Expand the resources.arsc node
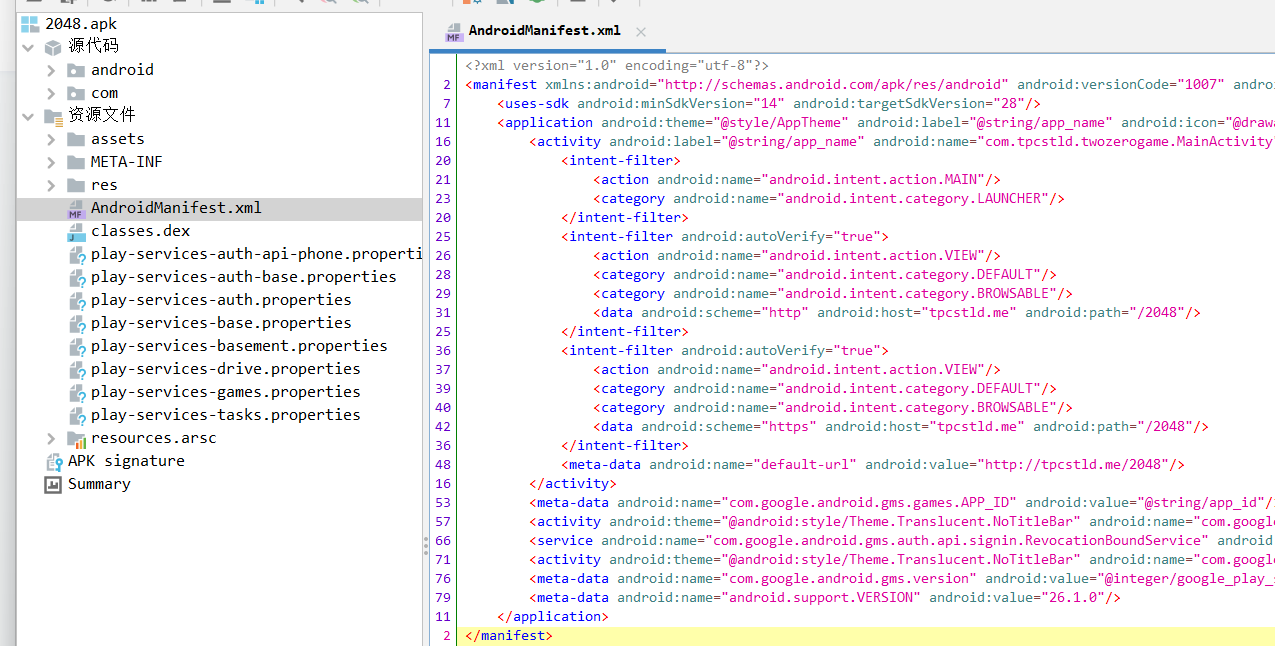 tap(51, 439)
